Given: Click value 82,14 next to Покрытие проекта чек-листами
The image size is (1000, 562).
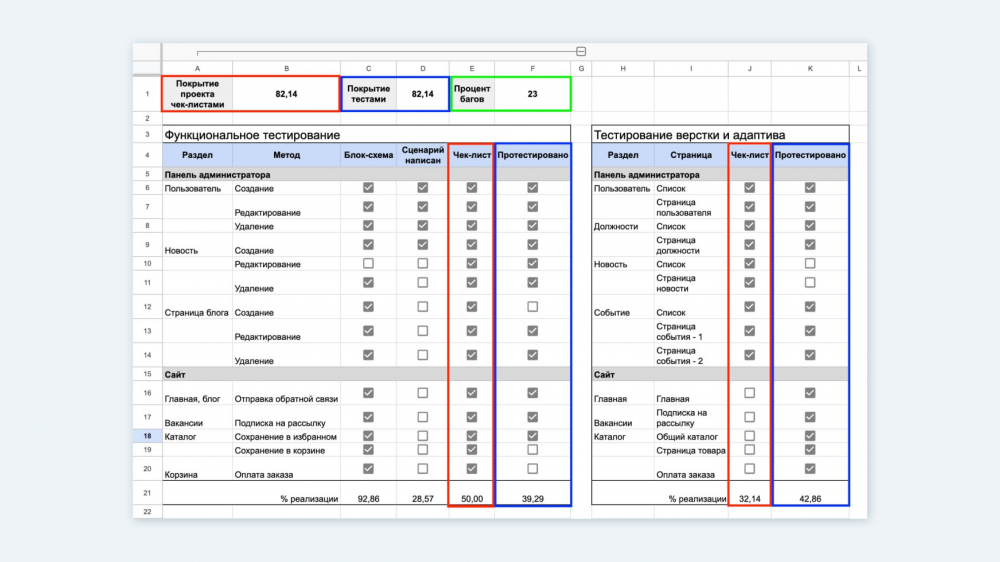Looking at the screenshot, I should 286,94.
